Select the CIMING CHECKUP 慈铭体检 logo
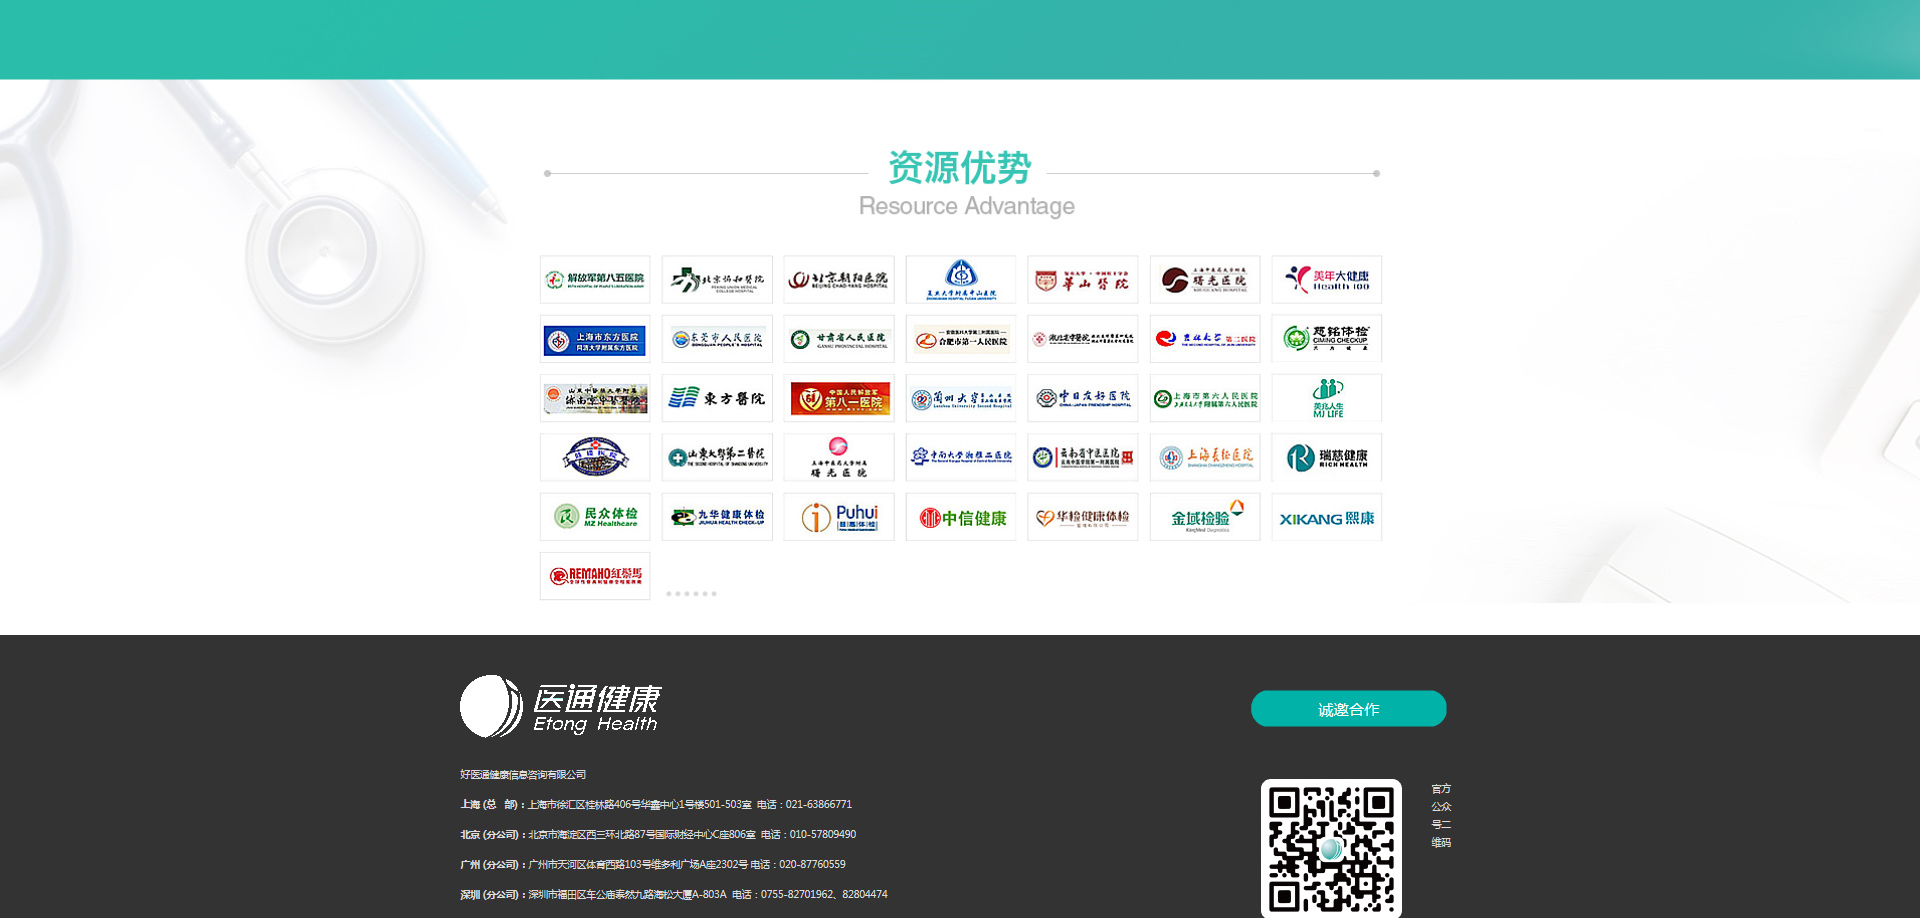This screenshot has height=918, width=1920. (x=1326, y=339)
